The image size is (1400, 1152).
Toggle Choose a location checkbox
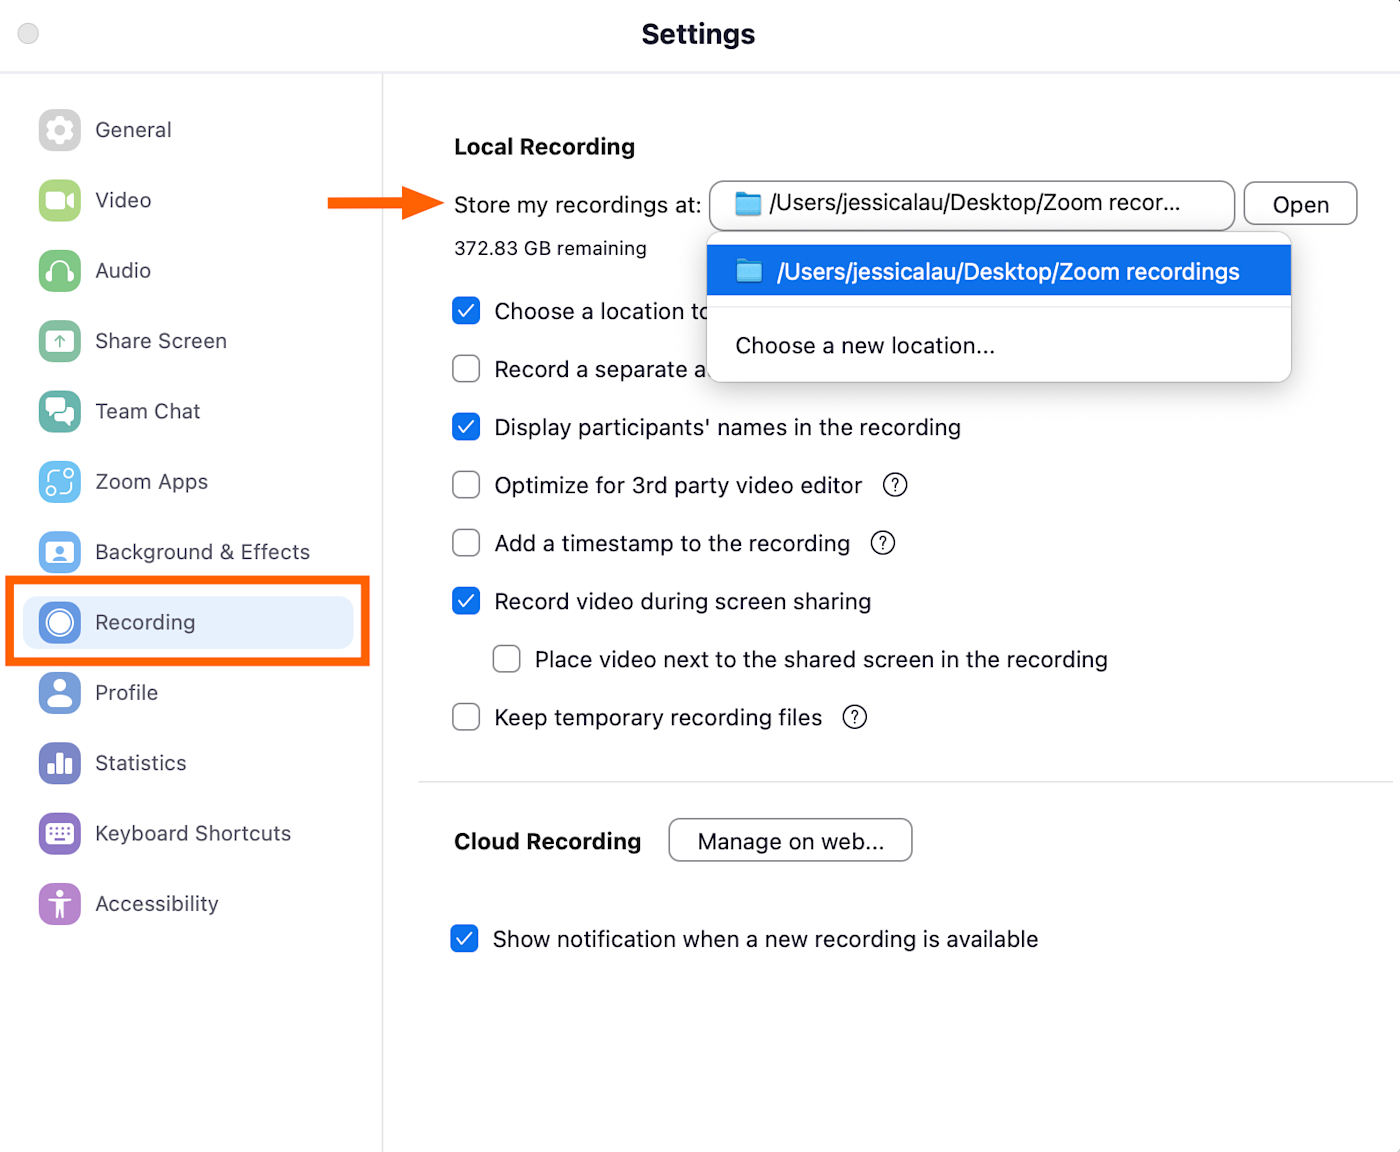[466, 311]
